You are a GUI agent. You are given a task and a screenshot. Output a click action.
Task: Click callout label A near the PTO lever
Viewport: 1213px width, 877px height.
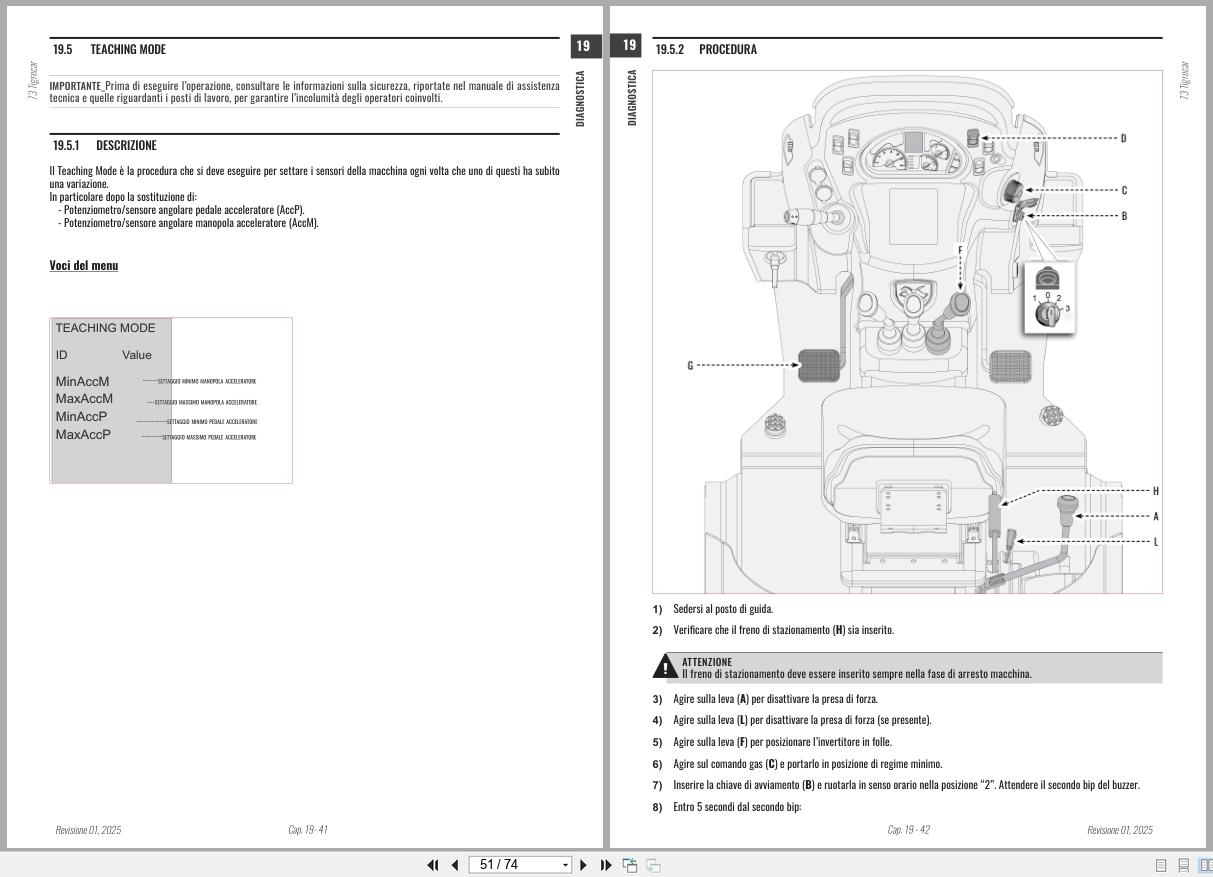(x=1156, y=516)
